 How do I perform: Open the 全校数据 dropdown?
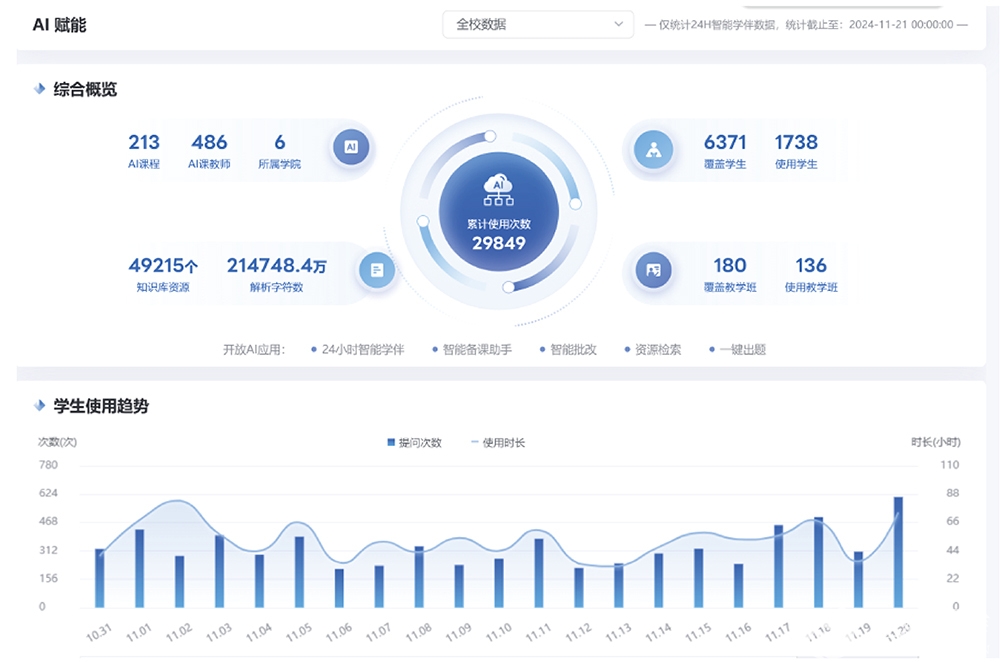pos(537,24)
